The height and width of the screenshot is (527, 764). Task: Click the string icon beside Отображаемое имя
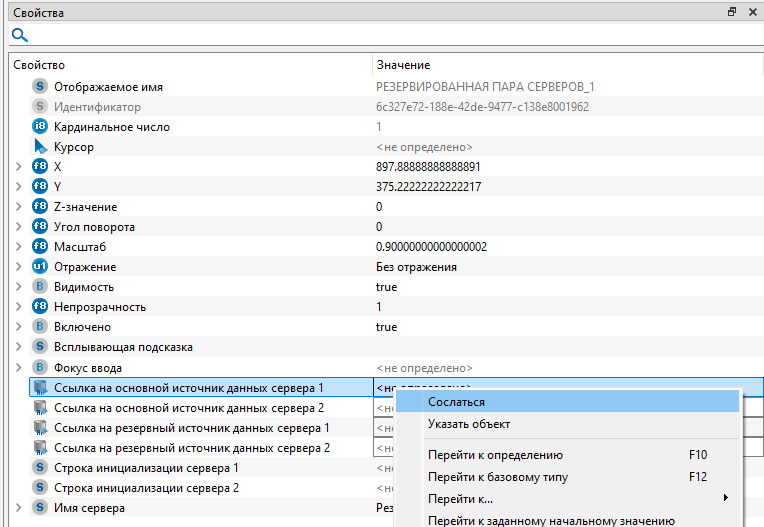pyautogui.click(x=40, y=87)
